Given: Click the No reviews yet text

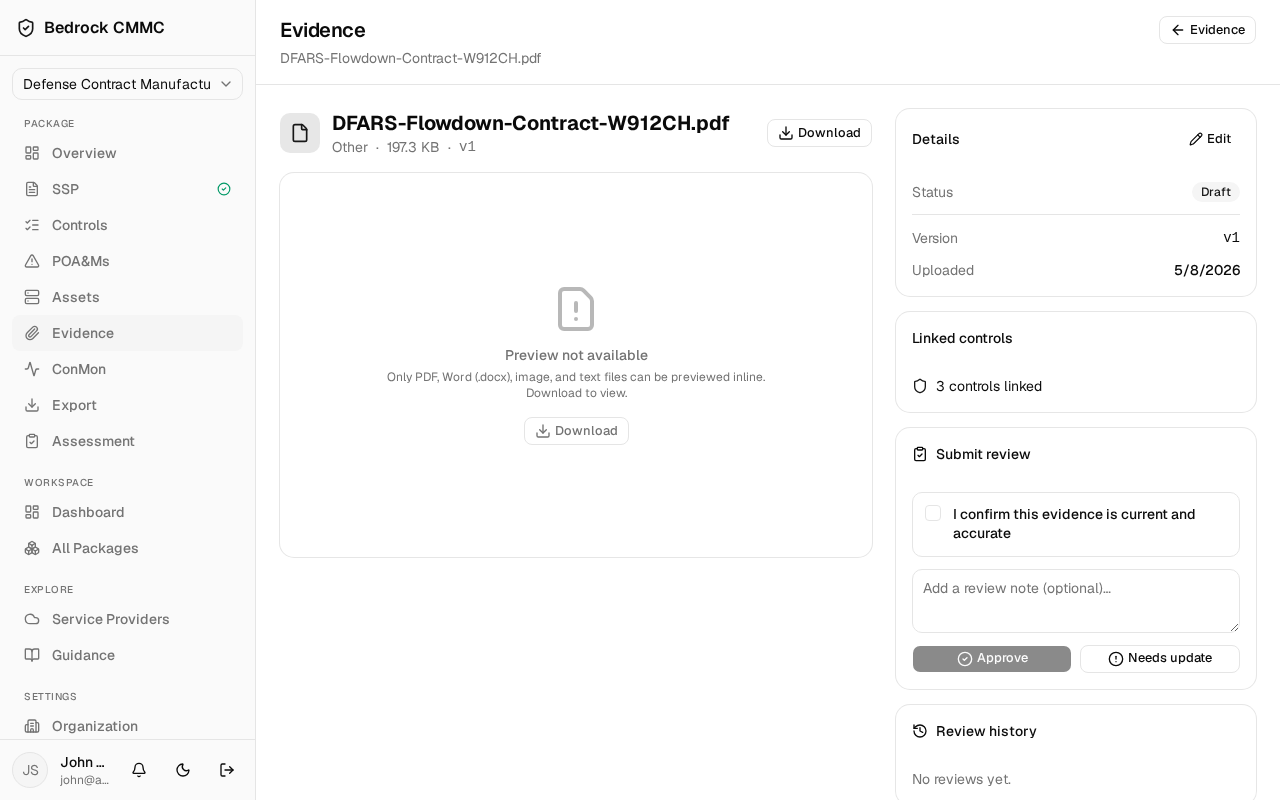Looking at the screenshot, I should coord(961,779).
